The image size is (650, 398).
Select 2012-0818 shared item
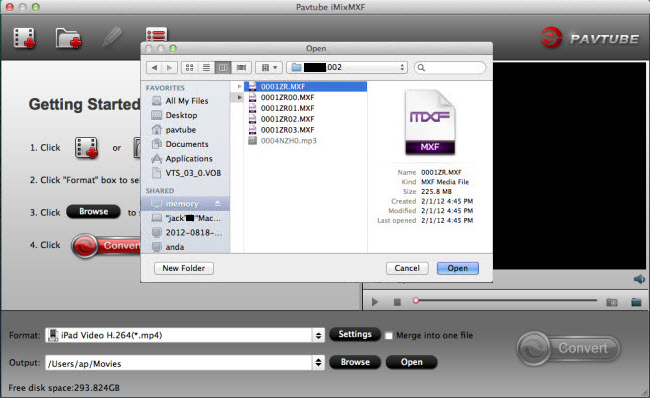click(187, 233)
